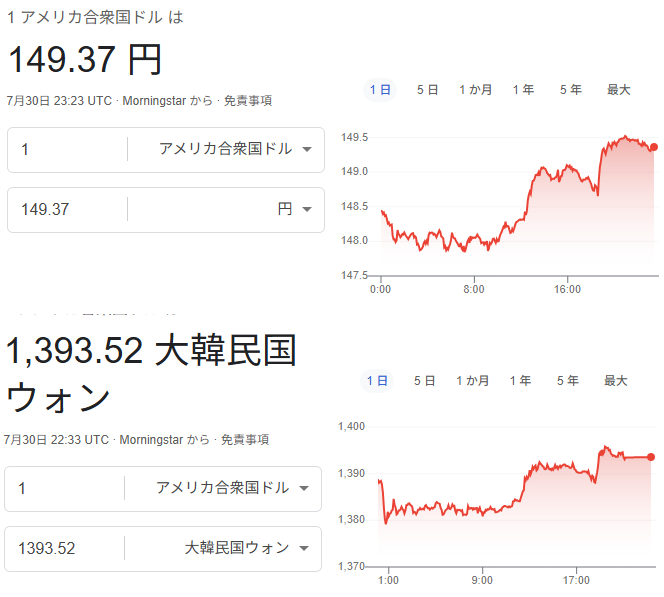Show the 1か月 range on the won chart
This screenshot has height=597, width=664.
pyautogui.click(x=473, y=381)
